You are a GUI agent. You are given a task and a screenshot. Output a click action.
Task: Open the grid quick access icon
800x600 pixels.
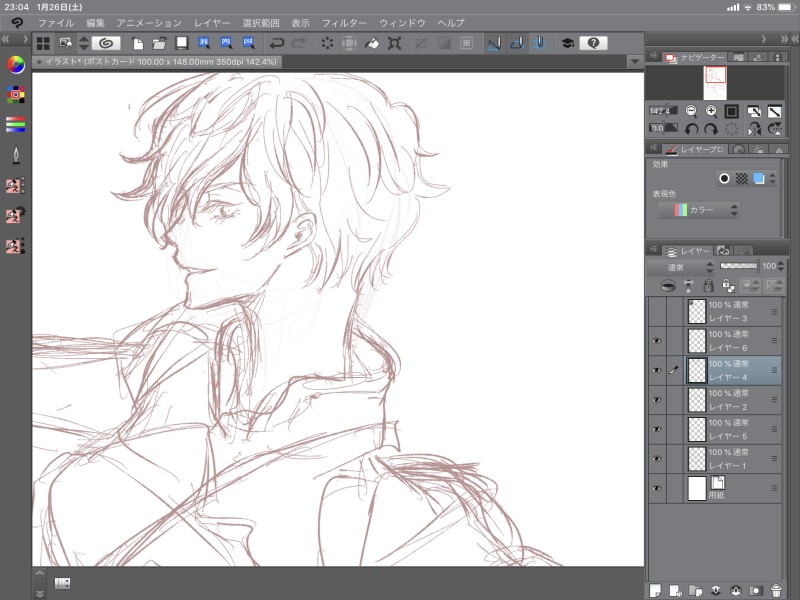click(43, 43)
